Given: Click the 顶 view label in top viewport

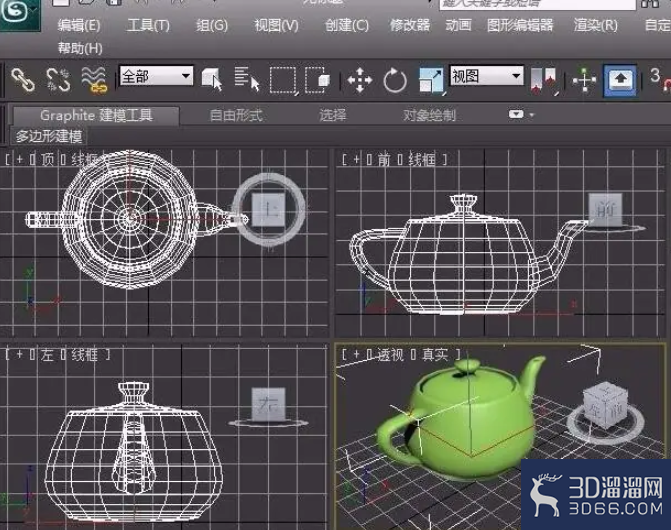Looking at the screenshot, I should tap(48, 160).
